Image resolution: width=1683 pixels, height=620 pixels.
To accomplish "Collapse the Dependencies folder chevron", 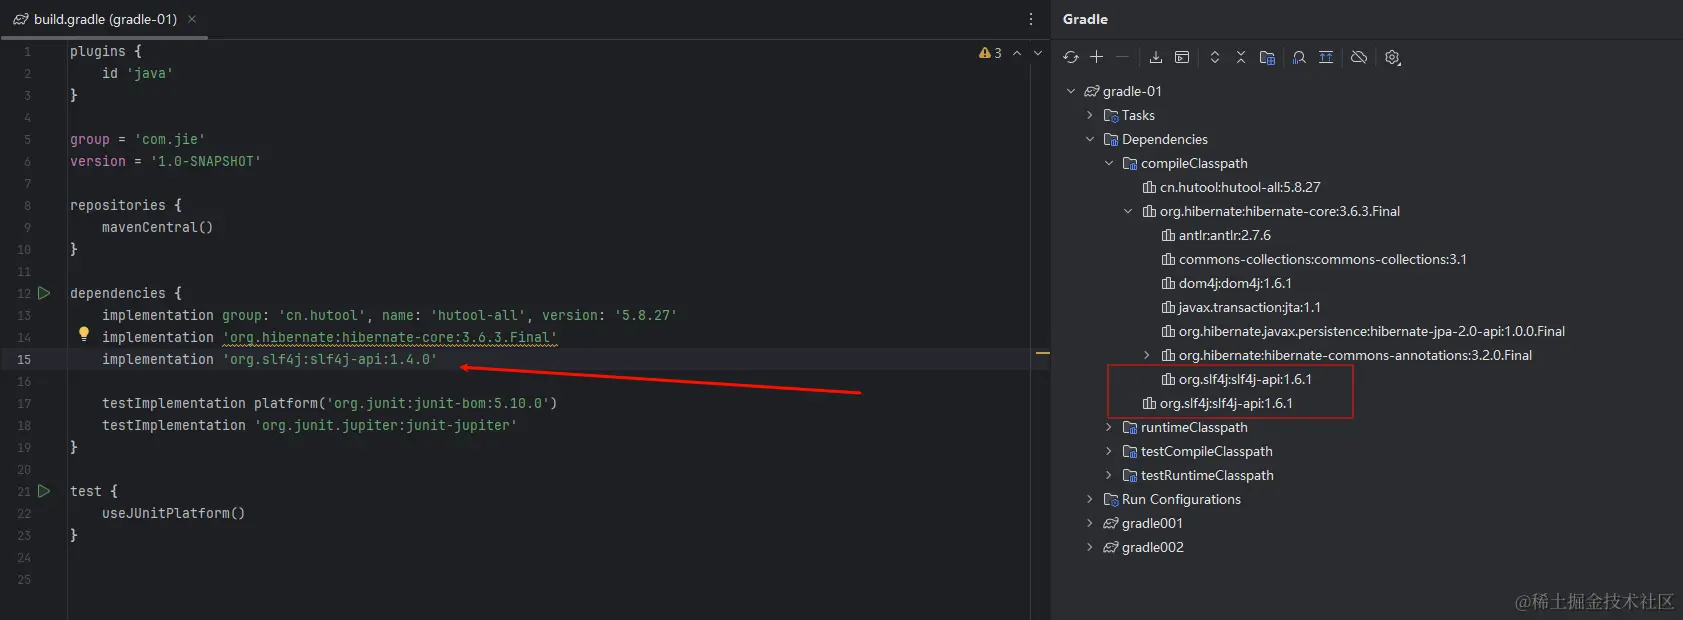I will click(1090, 139).
